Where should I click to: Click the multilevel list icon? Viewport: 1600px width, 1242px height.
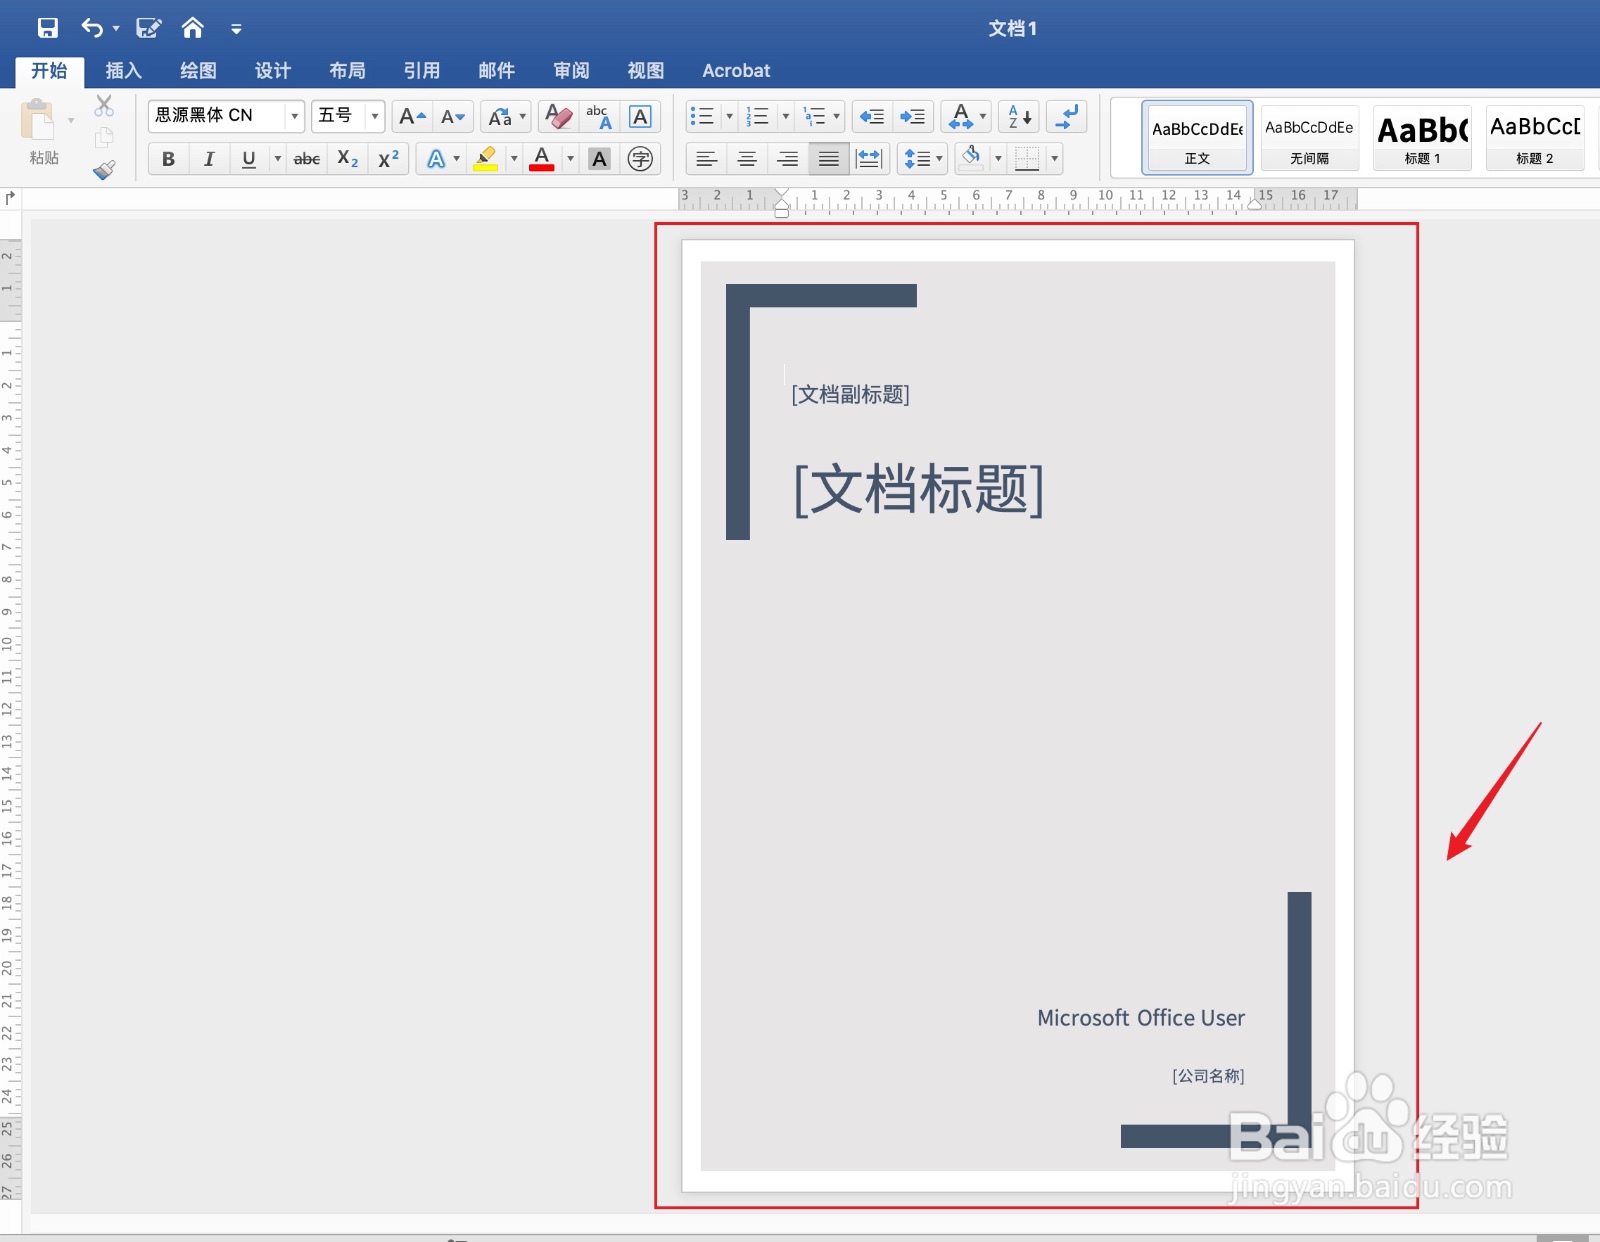click(815, 116)
